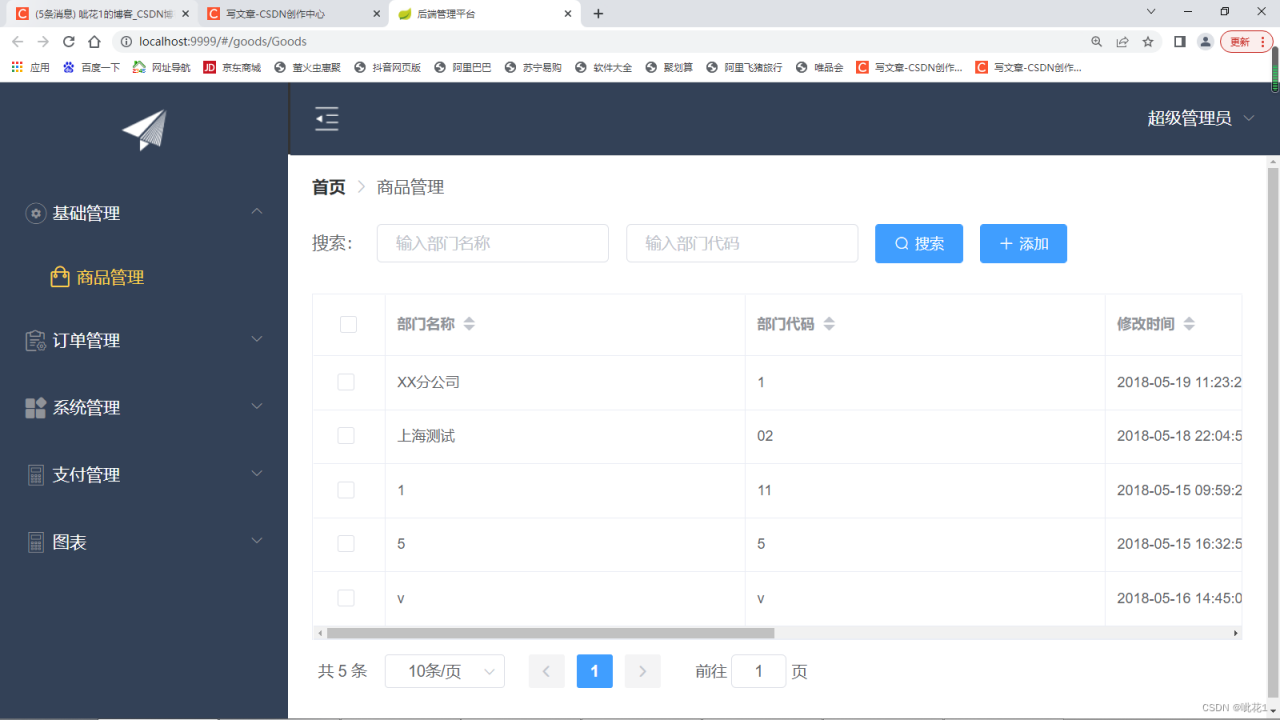This screenshot has height=720, width=1280.
Task: Go to pagination page 1 button
Action: [595, 671]
